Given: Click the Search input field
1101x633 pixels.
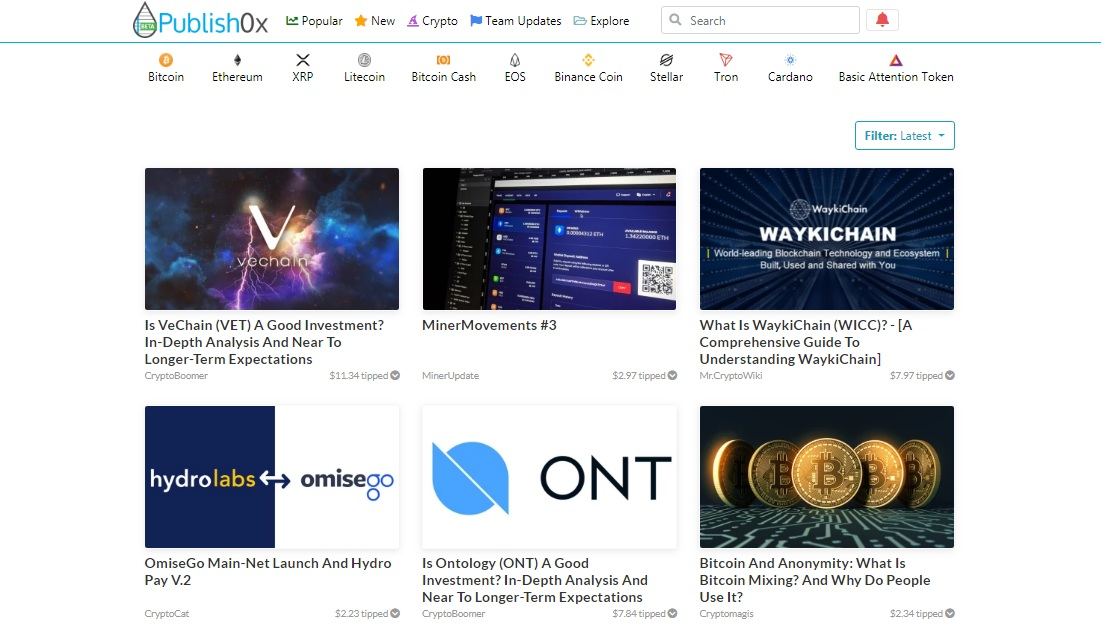Looking at the screenshot, I should pyautogui.click(x=760, y=20).
